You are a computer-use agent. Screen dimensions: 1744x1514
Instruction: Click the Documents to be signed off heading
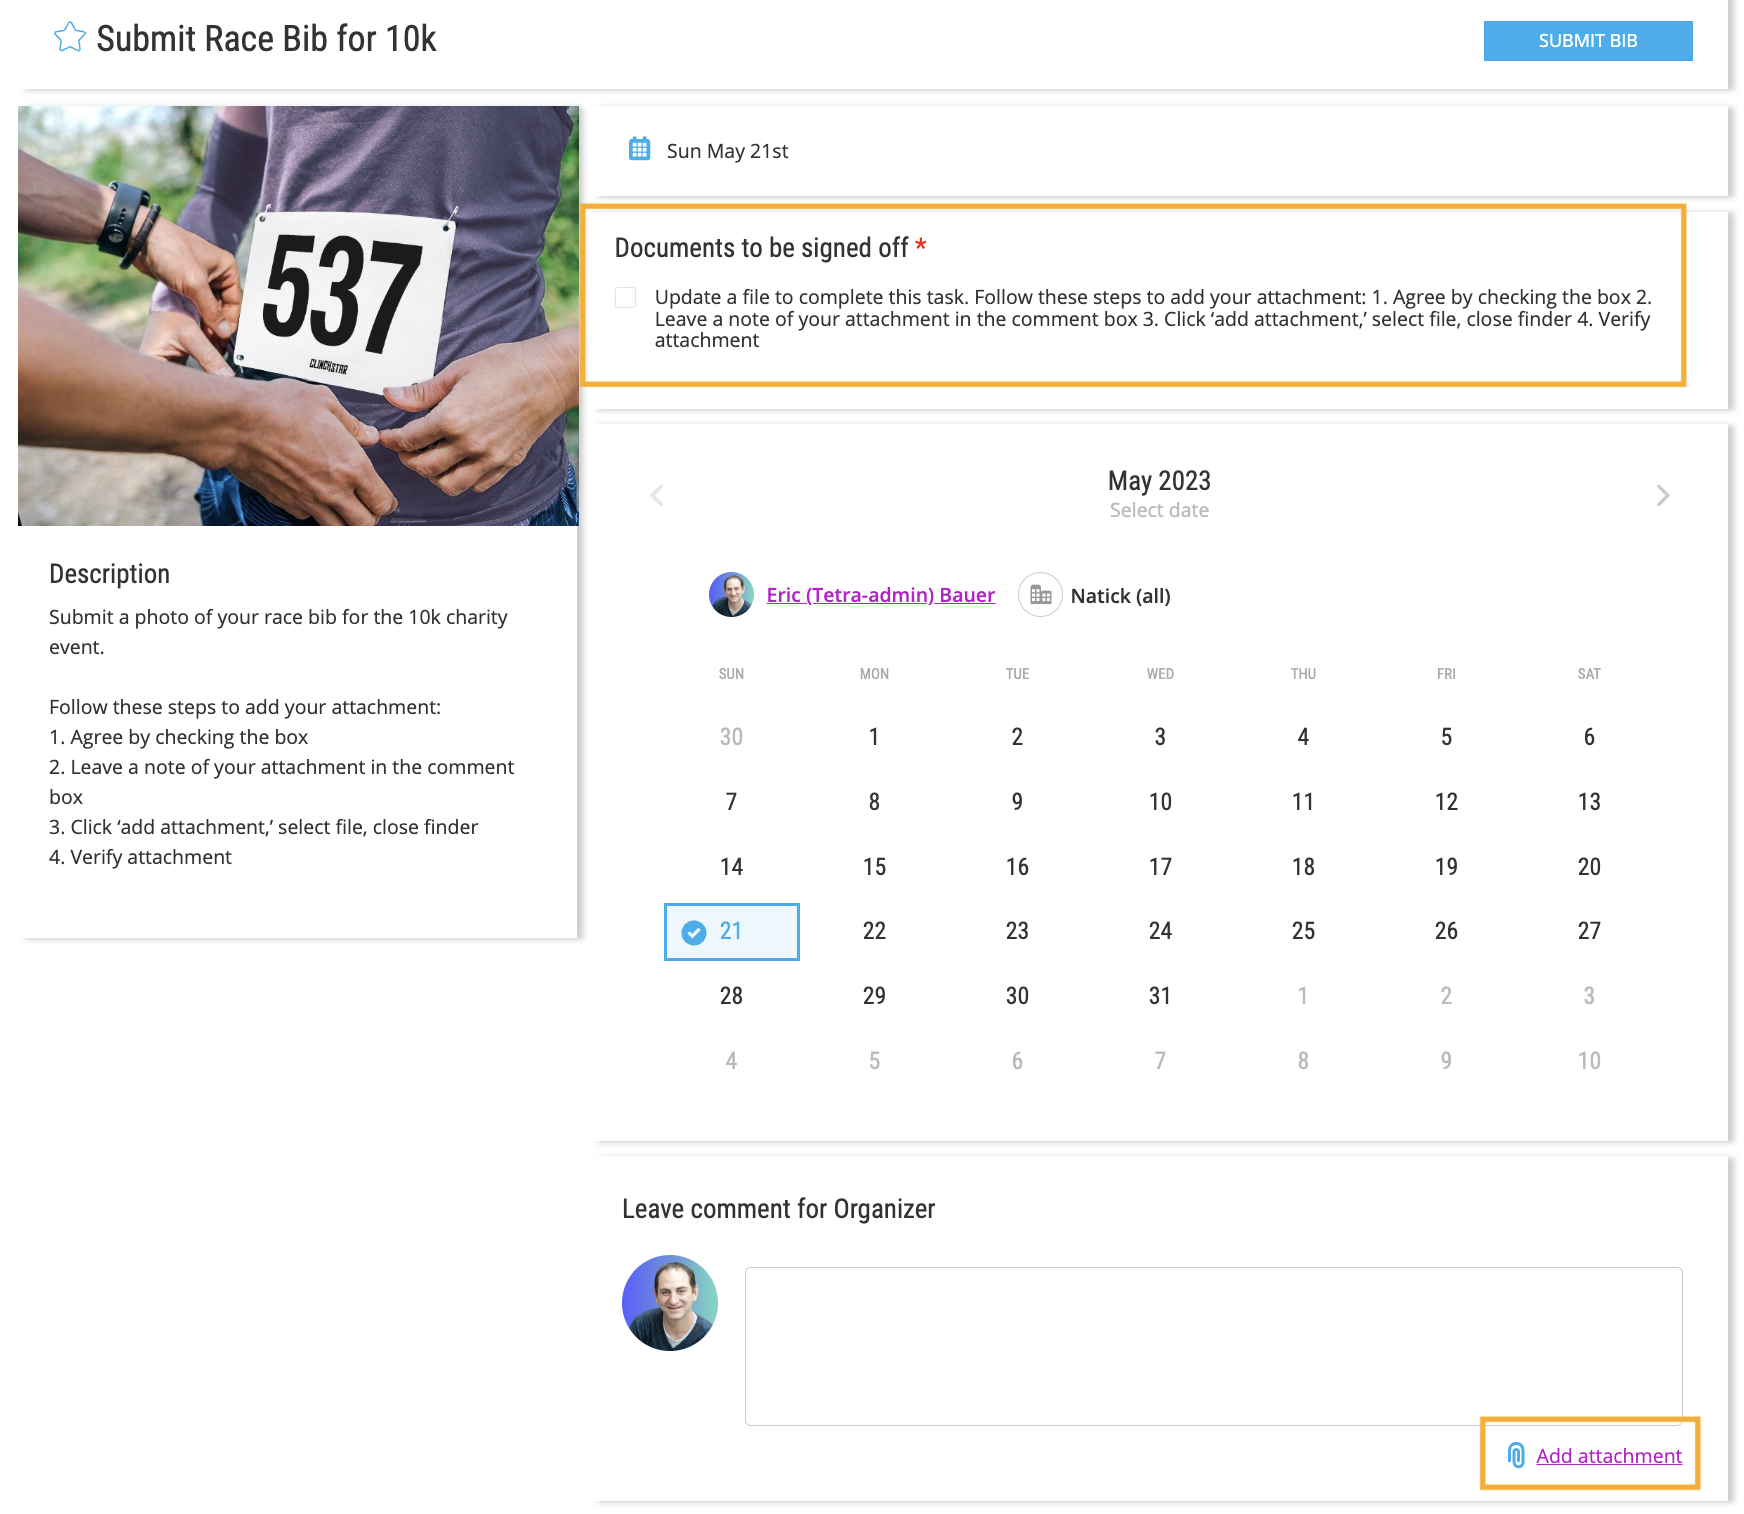(x=761, y=247)
